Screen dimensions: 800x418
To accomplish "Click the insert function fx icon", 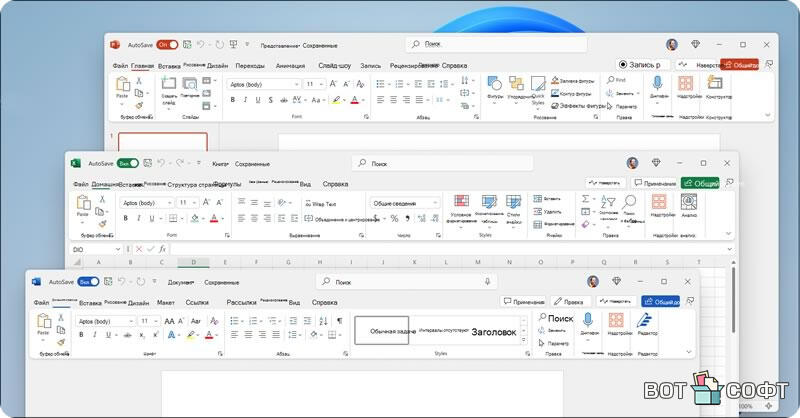I will 162,249.
